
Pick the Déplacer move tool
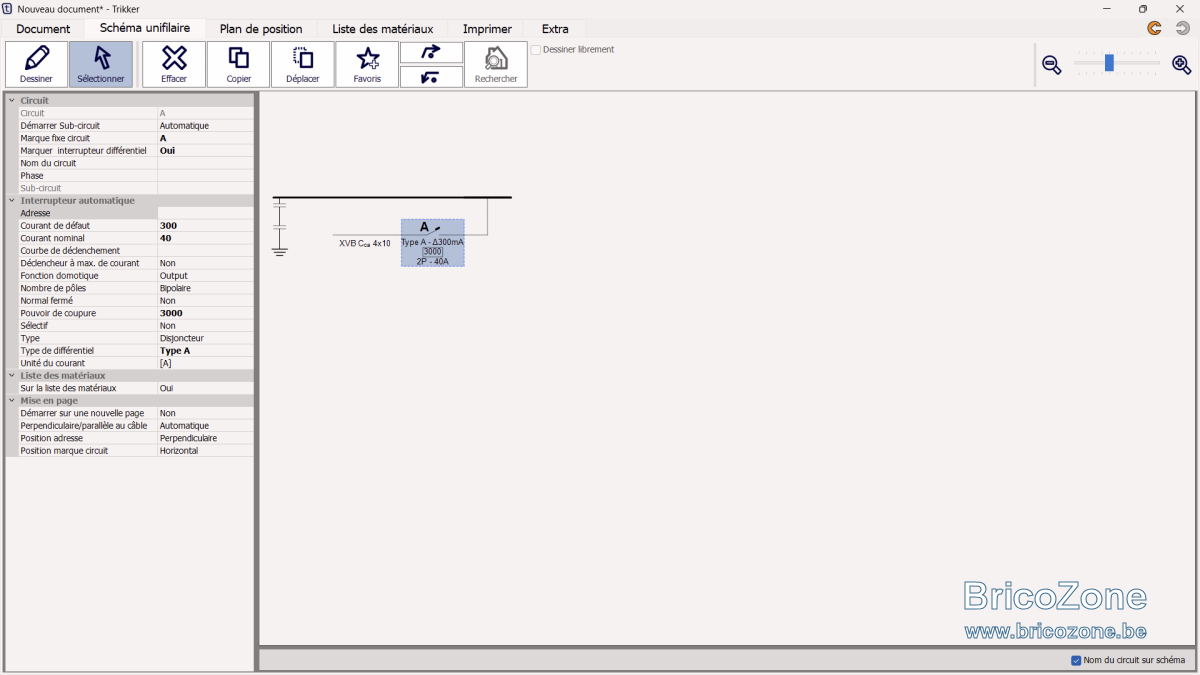click(303, 64)
